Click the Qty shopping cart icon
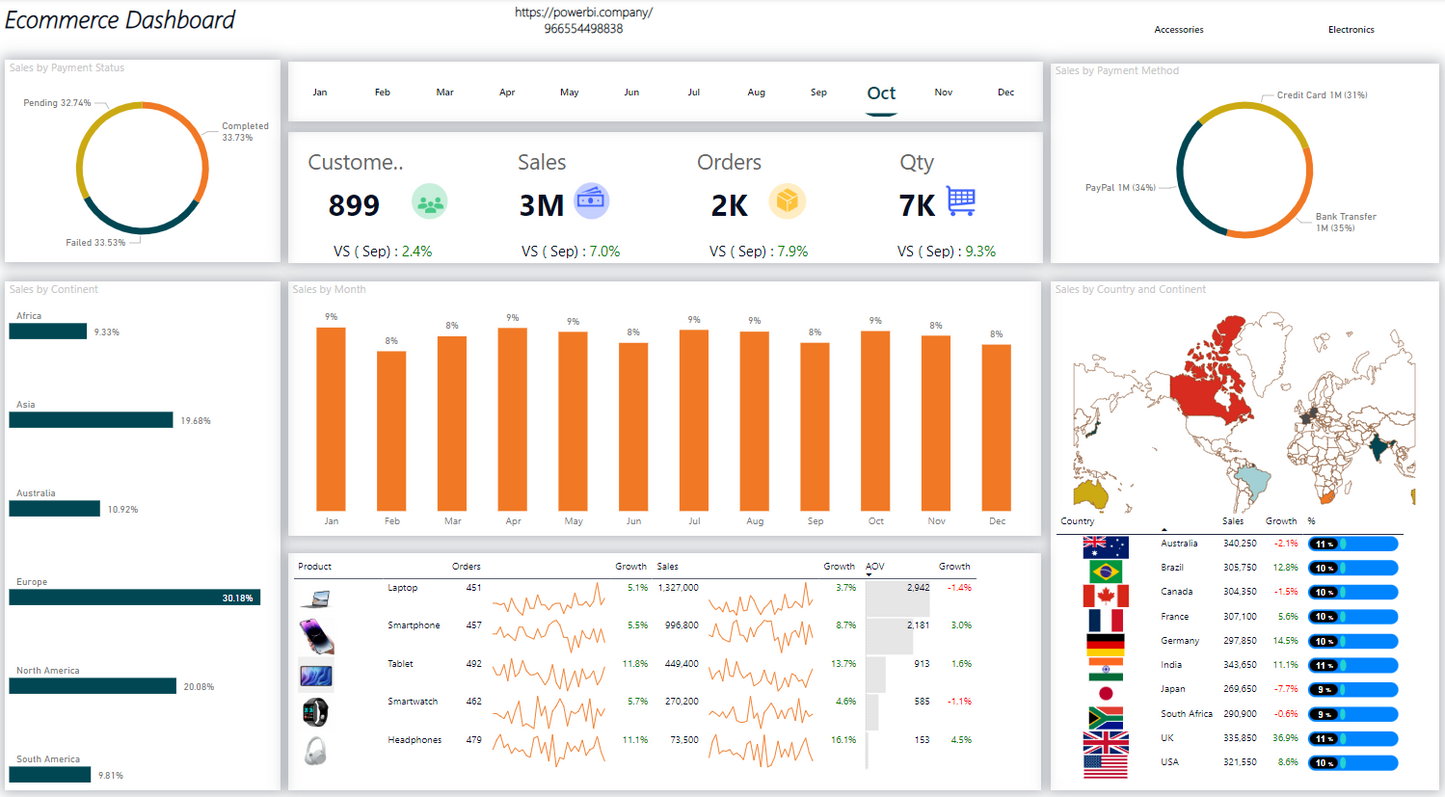 [x=961, y=202]
